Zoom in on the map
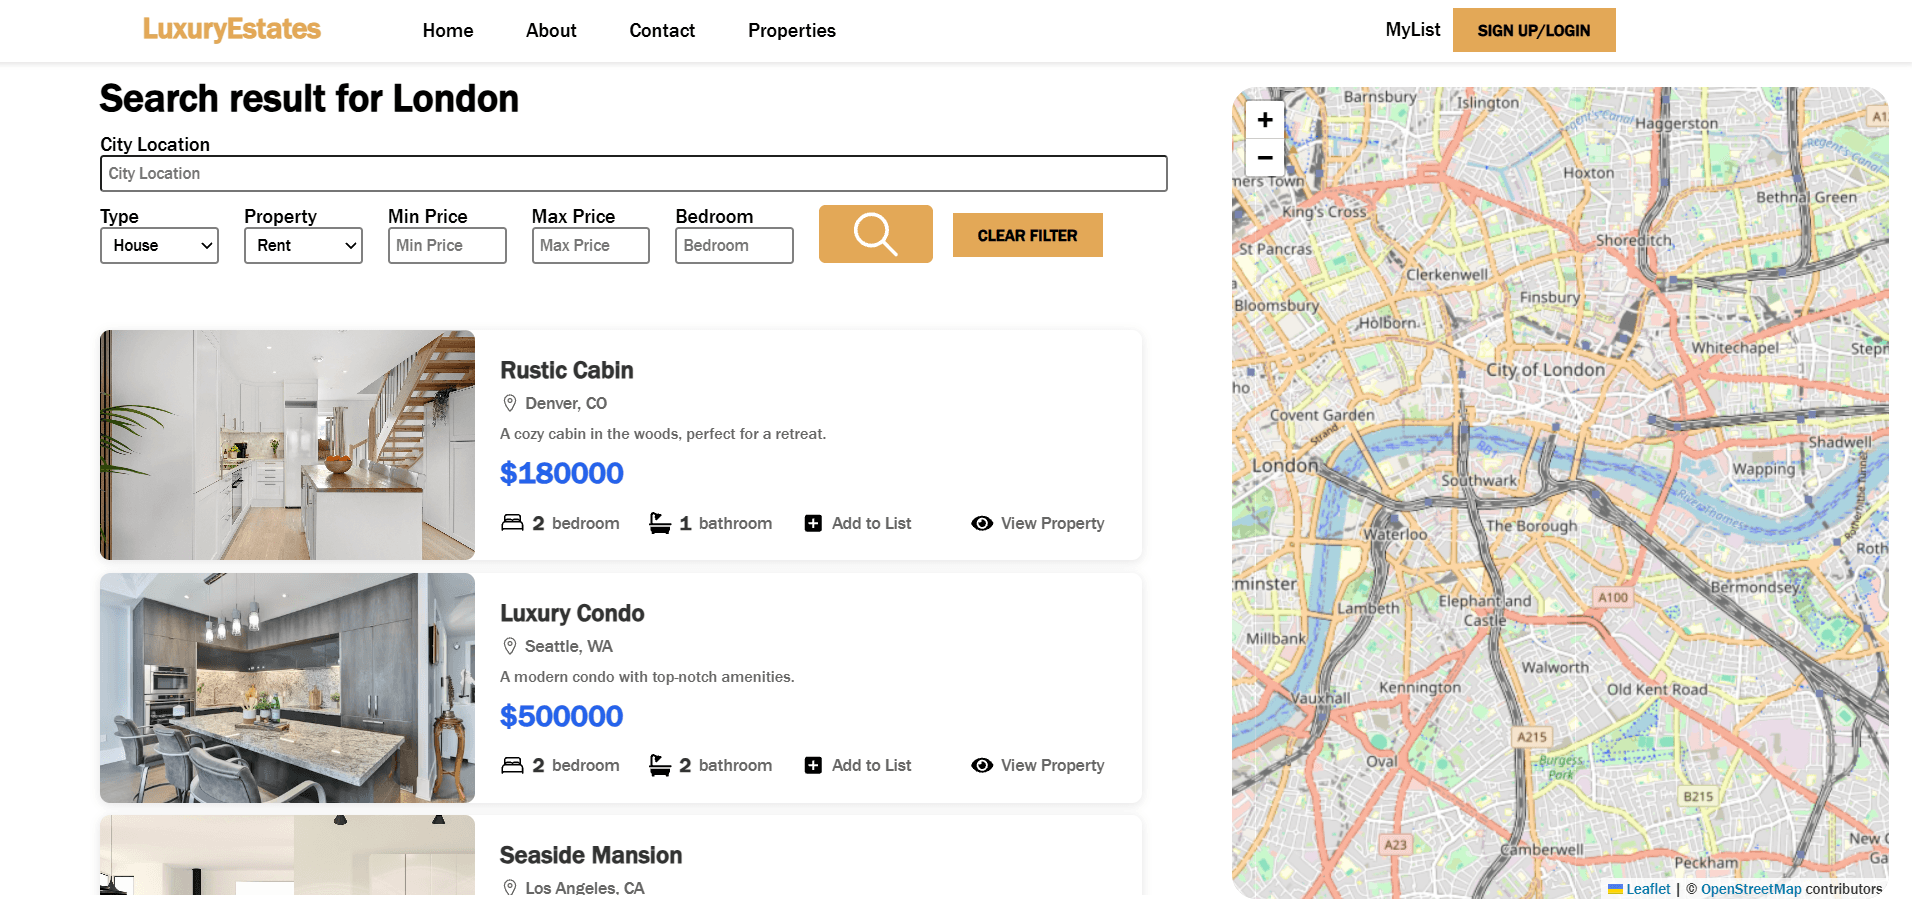1912x902 pixels. (x=1265, y=120)
